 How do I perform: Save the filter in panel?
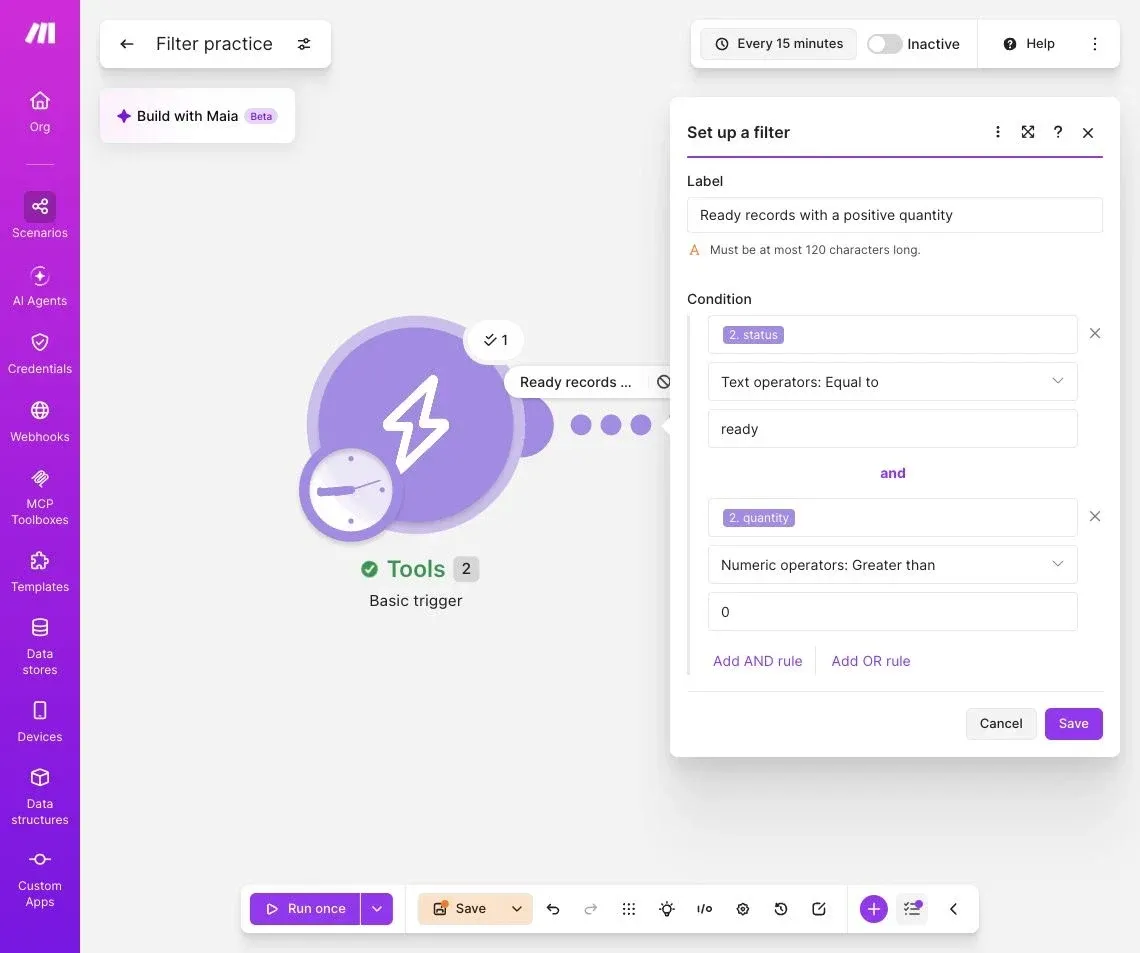[1073, 723]
